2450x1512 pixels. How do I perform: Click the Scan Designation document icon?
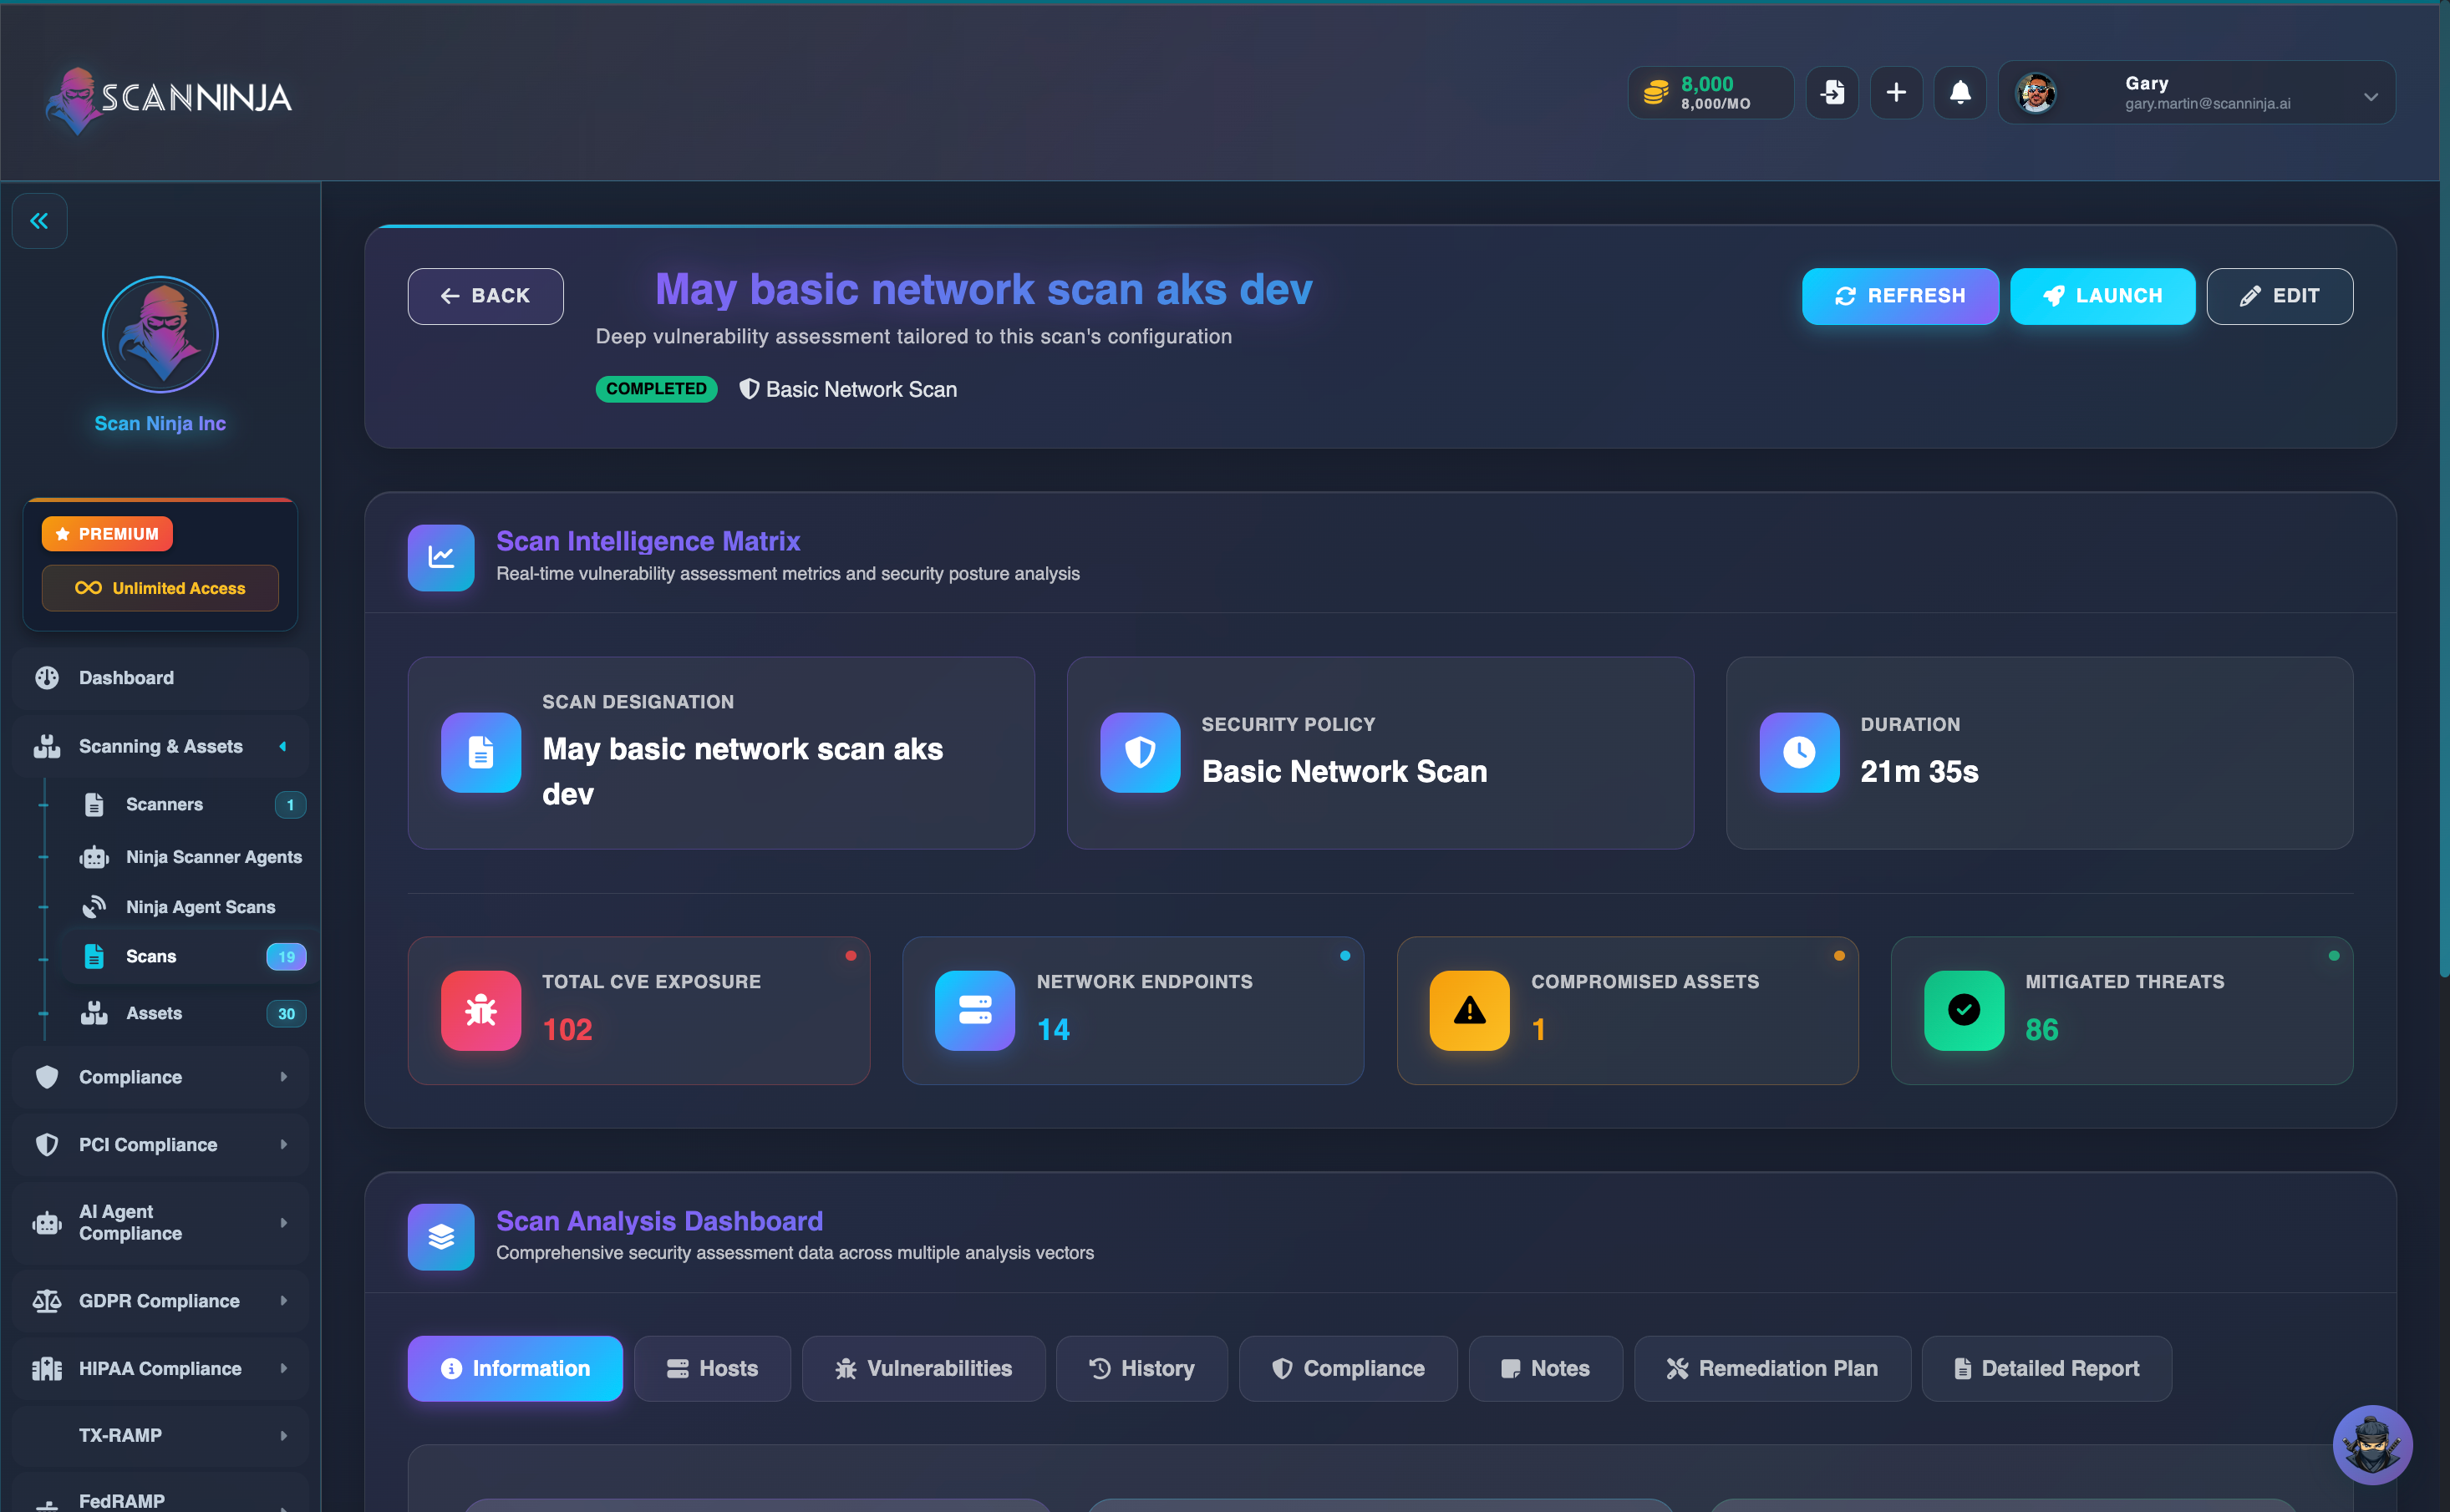(481, 752)
